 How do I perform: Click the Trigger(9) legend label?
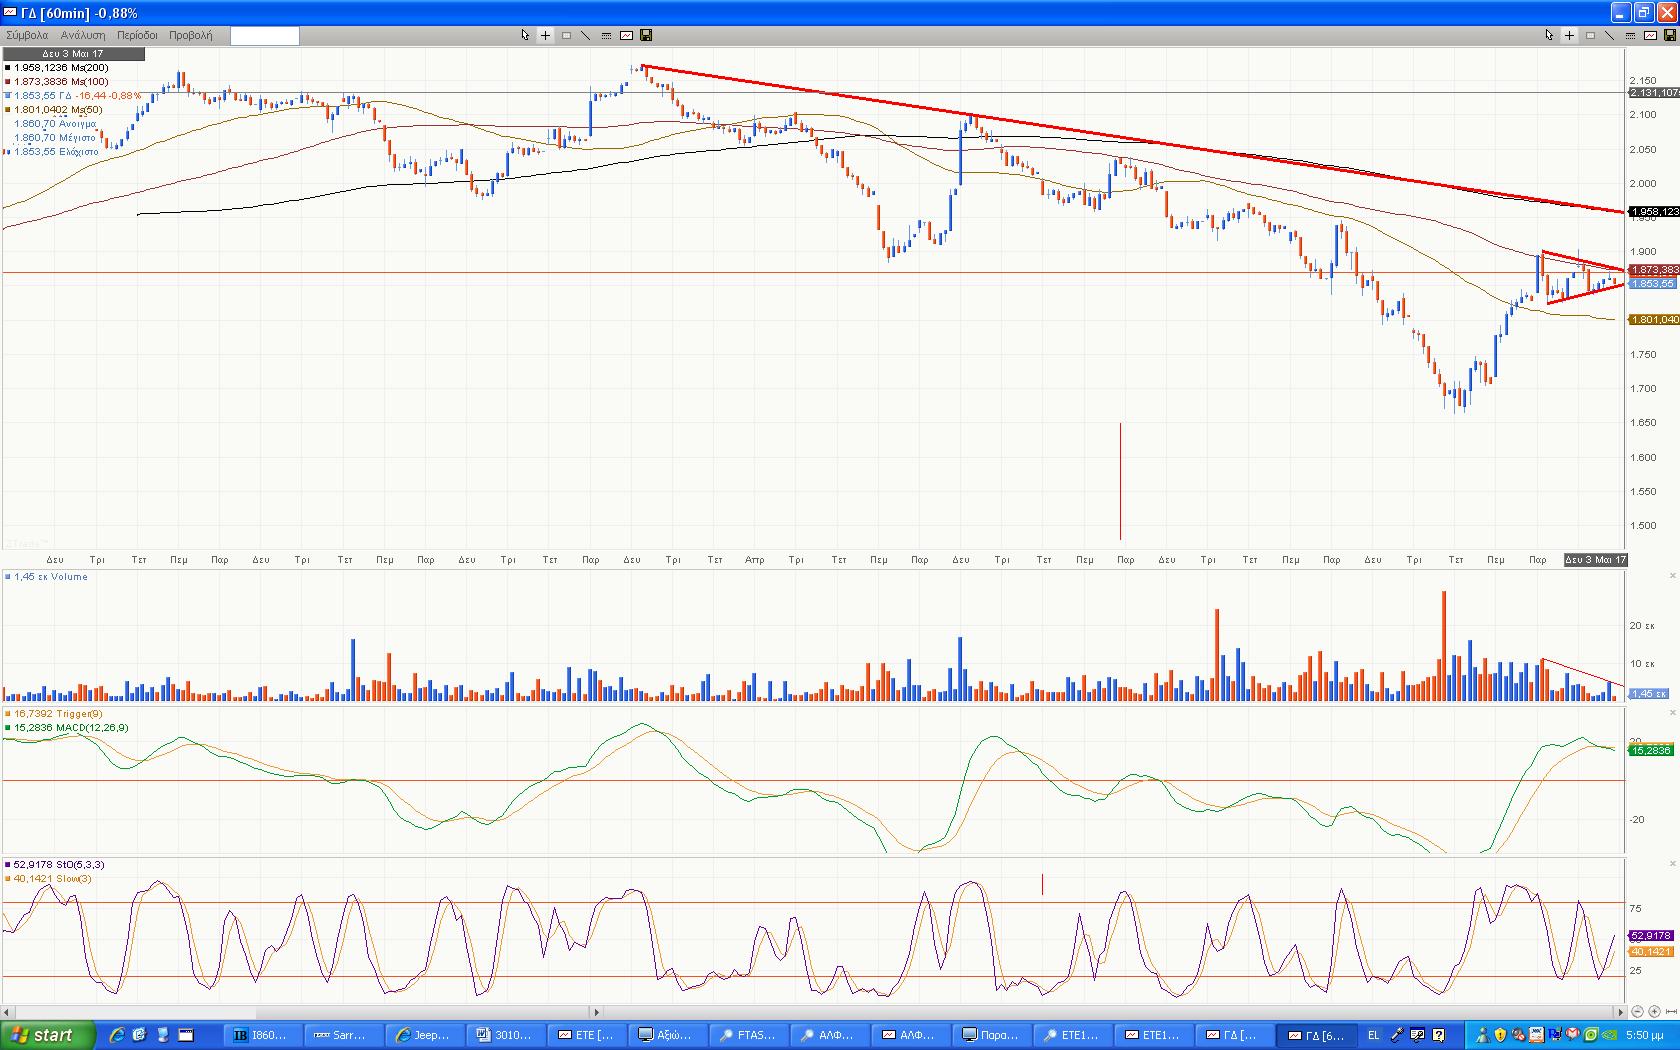coord(53,714)
